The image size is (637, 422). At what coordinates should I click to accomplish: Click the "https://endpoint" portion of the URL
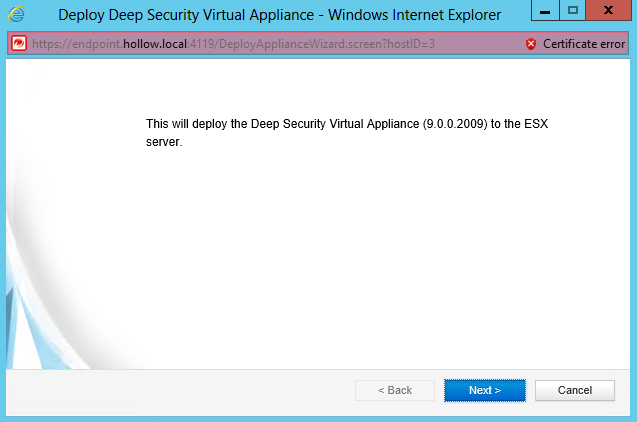click(75, 44)
